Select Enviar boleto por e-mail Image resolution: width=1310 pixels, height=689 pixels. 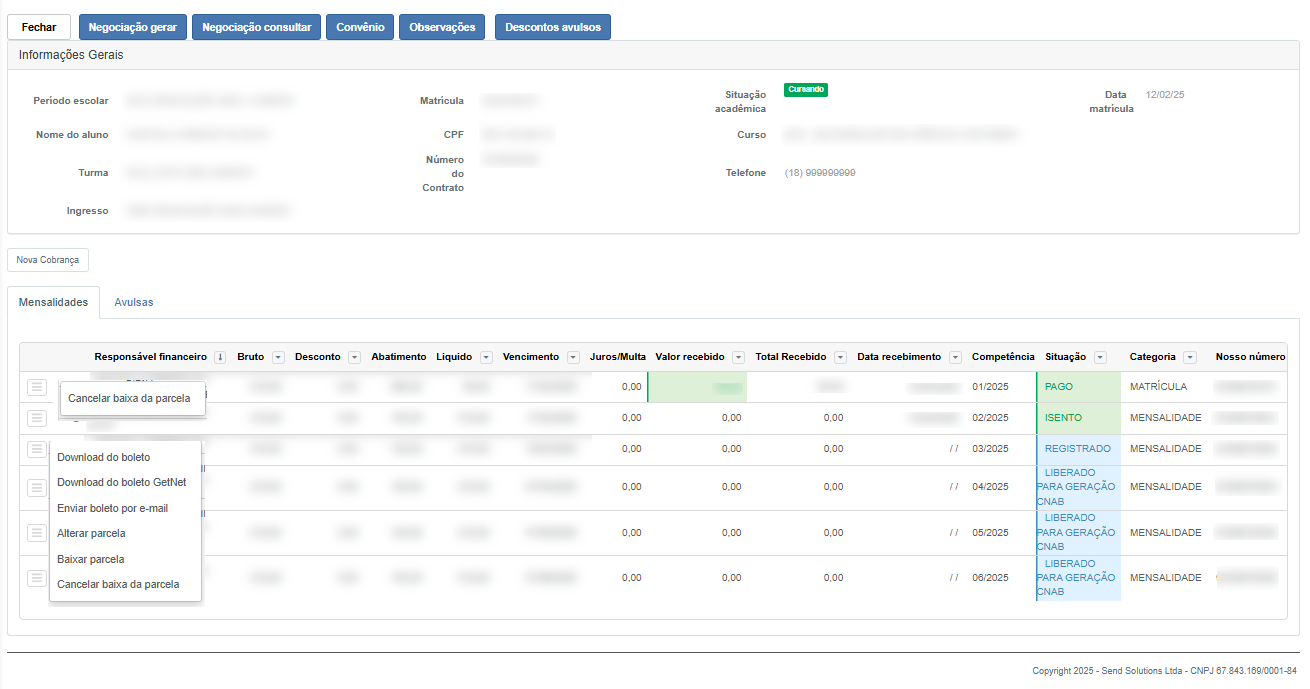(x=113, y=508)
